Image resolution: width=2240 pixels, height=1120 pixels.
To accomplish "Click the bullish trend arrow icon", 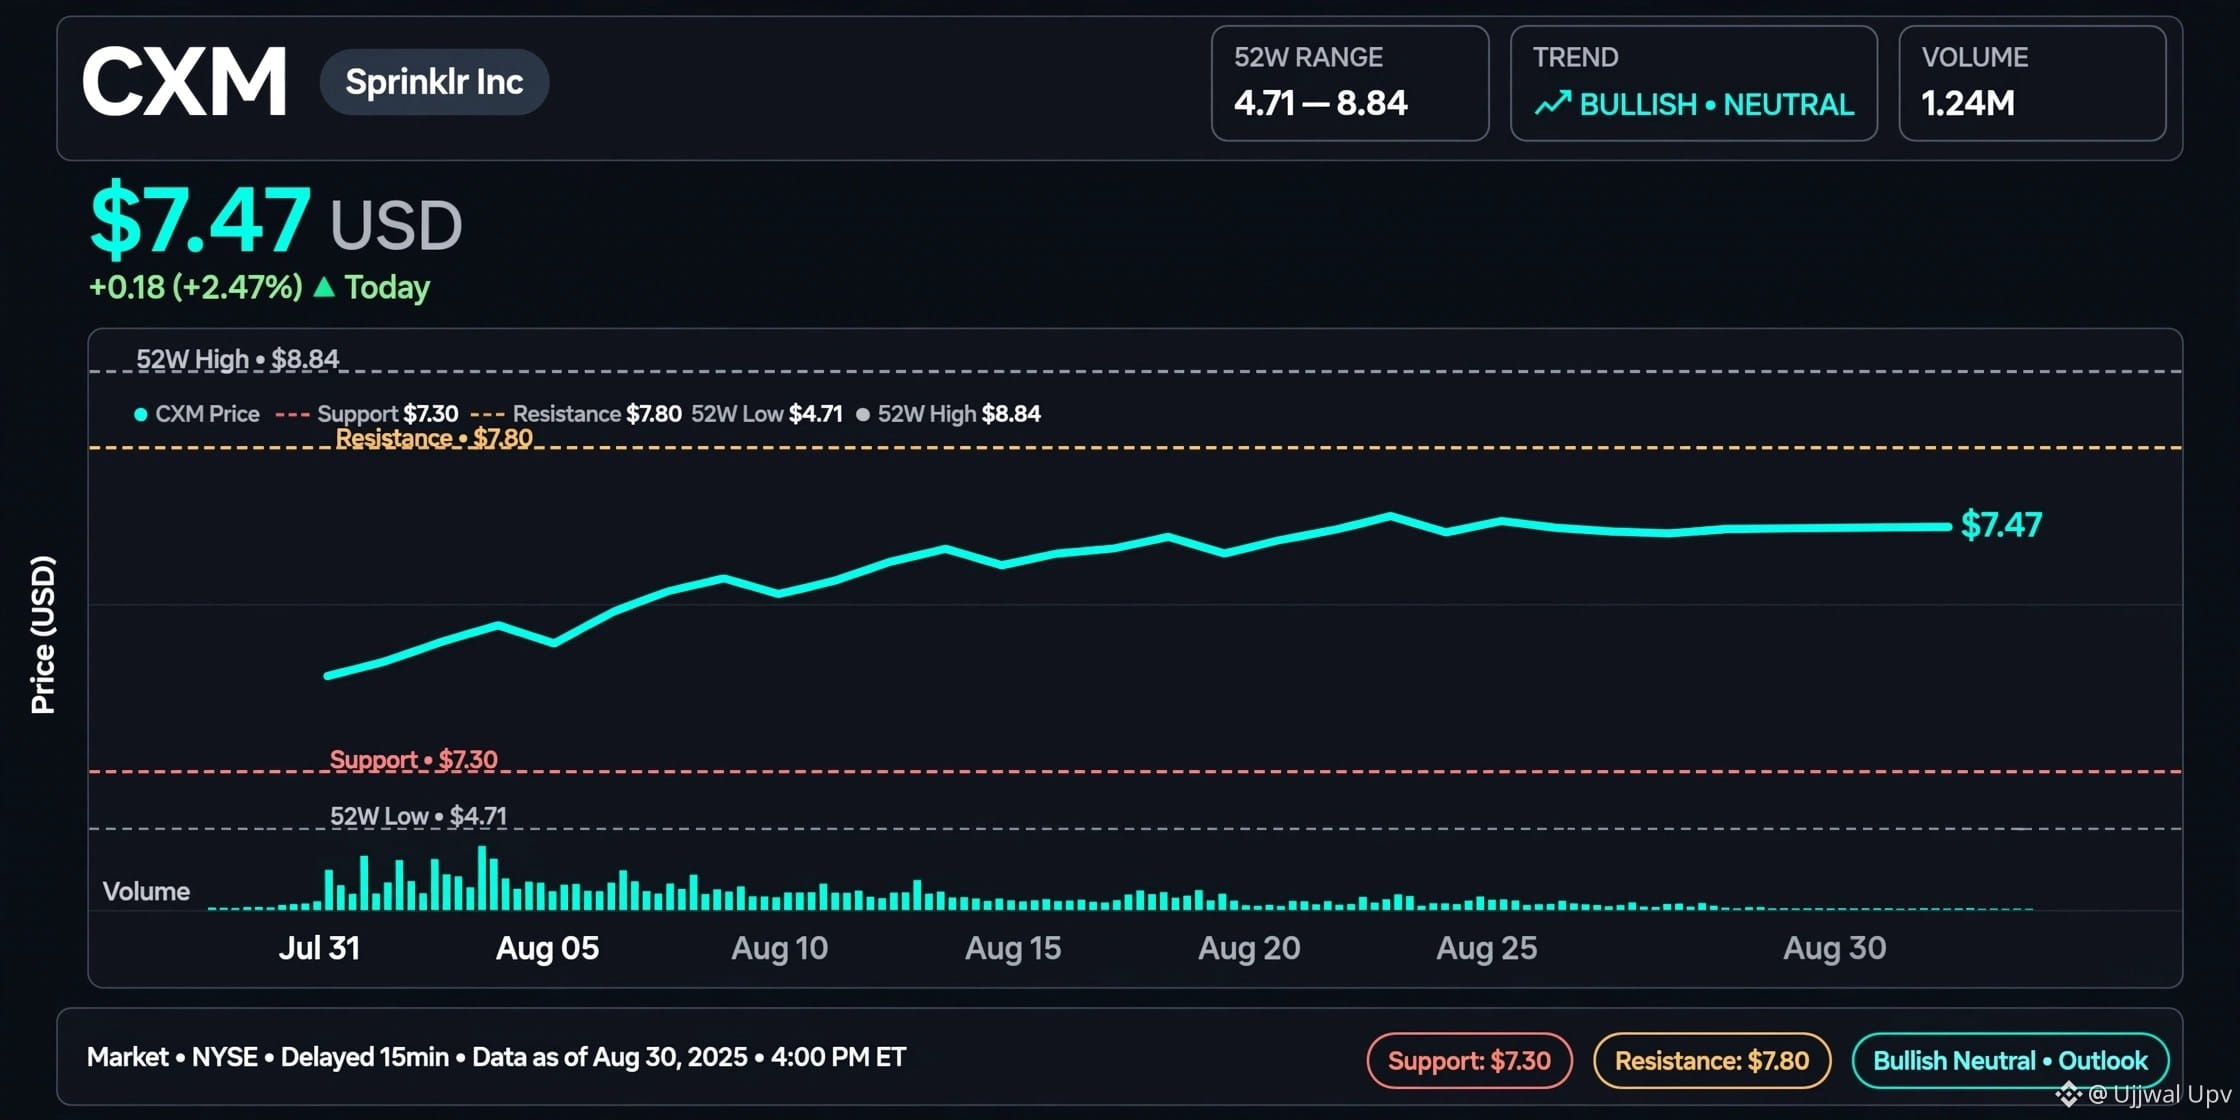I will [x=1552, y=103].
